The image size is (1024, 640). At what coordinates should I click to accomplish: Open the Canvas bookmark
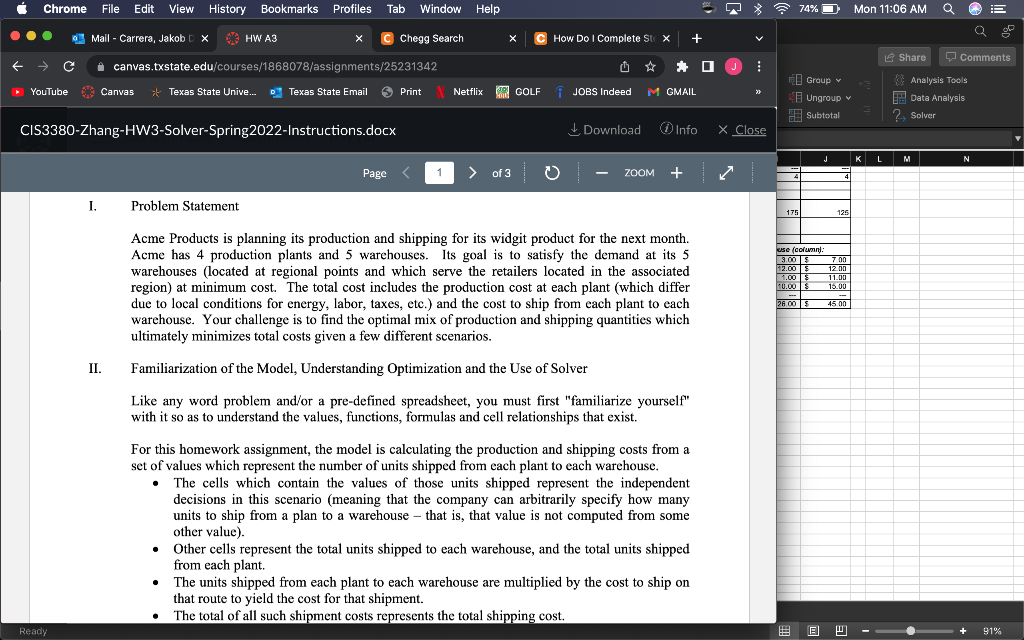(x=108, y=92)
